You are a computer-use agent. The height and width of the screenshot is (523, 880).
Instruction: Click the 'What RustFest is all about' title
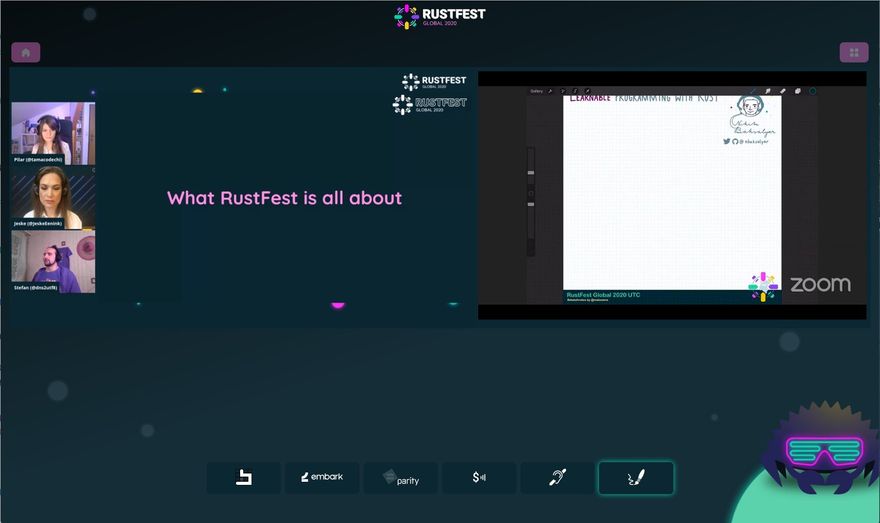tap(284, 198)
